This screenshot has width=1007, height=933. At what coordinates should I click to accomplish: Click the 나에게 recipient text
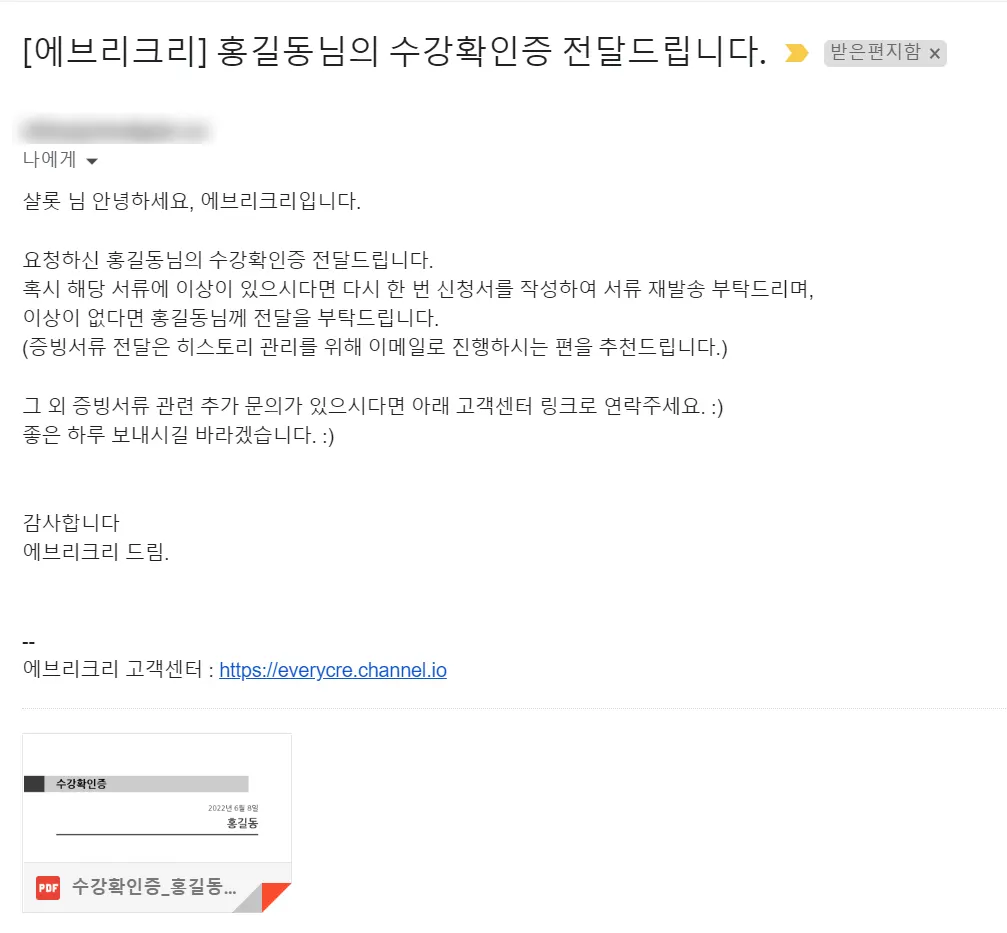point(49,160)
